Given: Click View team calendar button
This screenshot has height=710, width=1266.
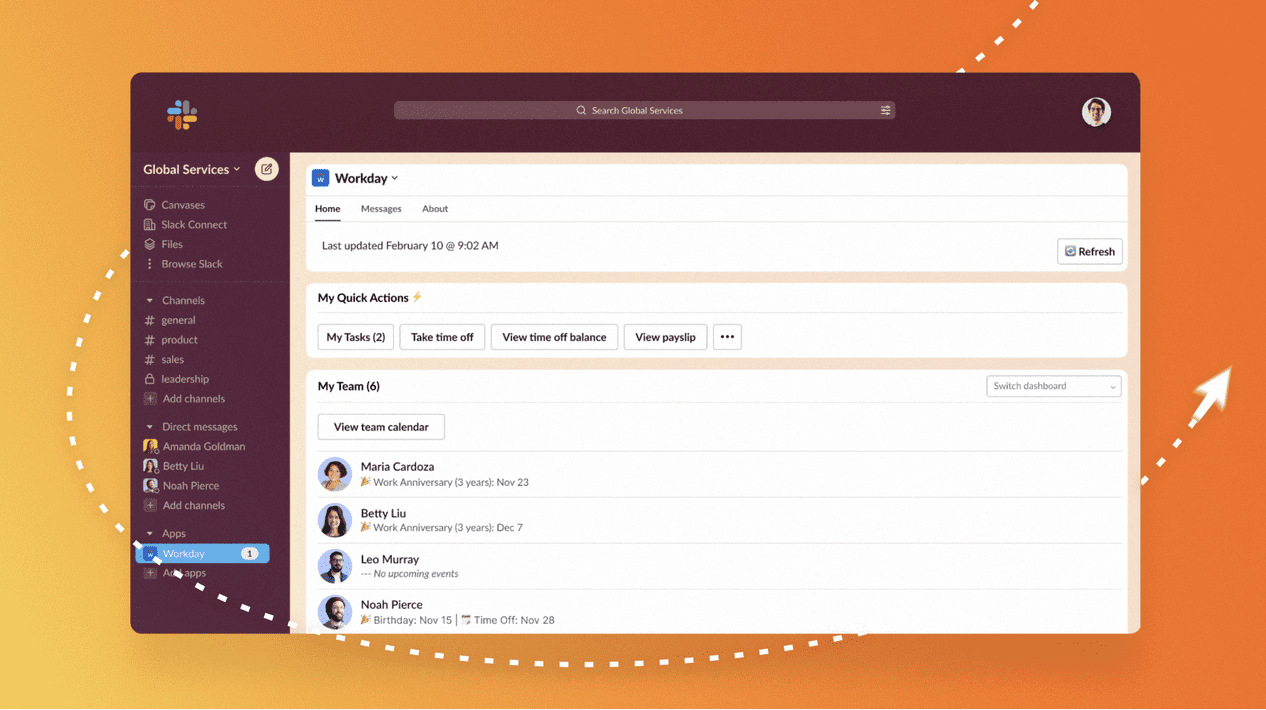Looking at the screenshot, I should click(x=381, y=427).
